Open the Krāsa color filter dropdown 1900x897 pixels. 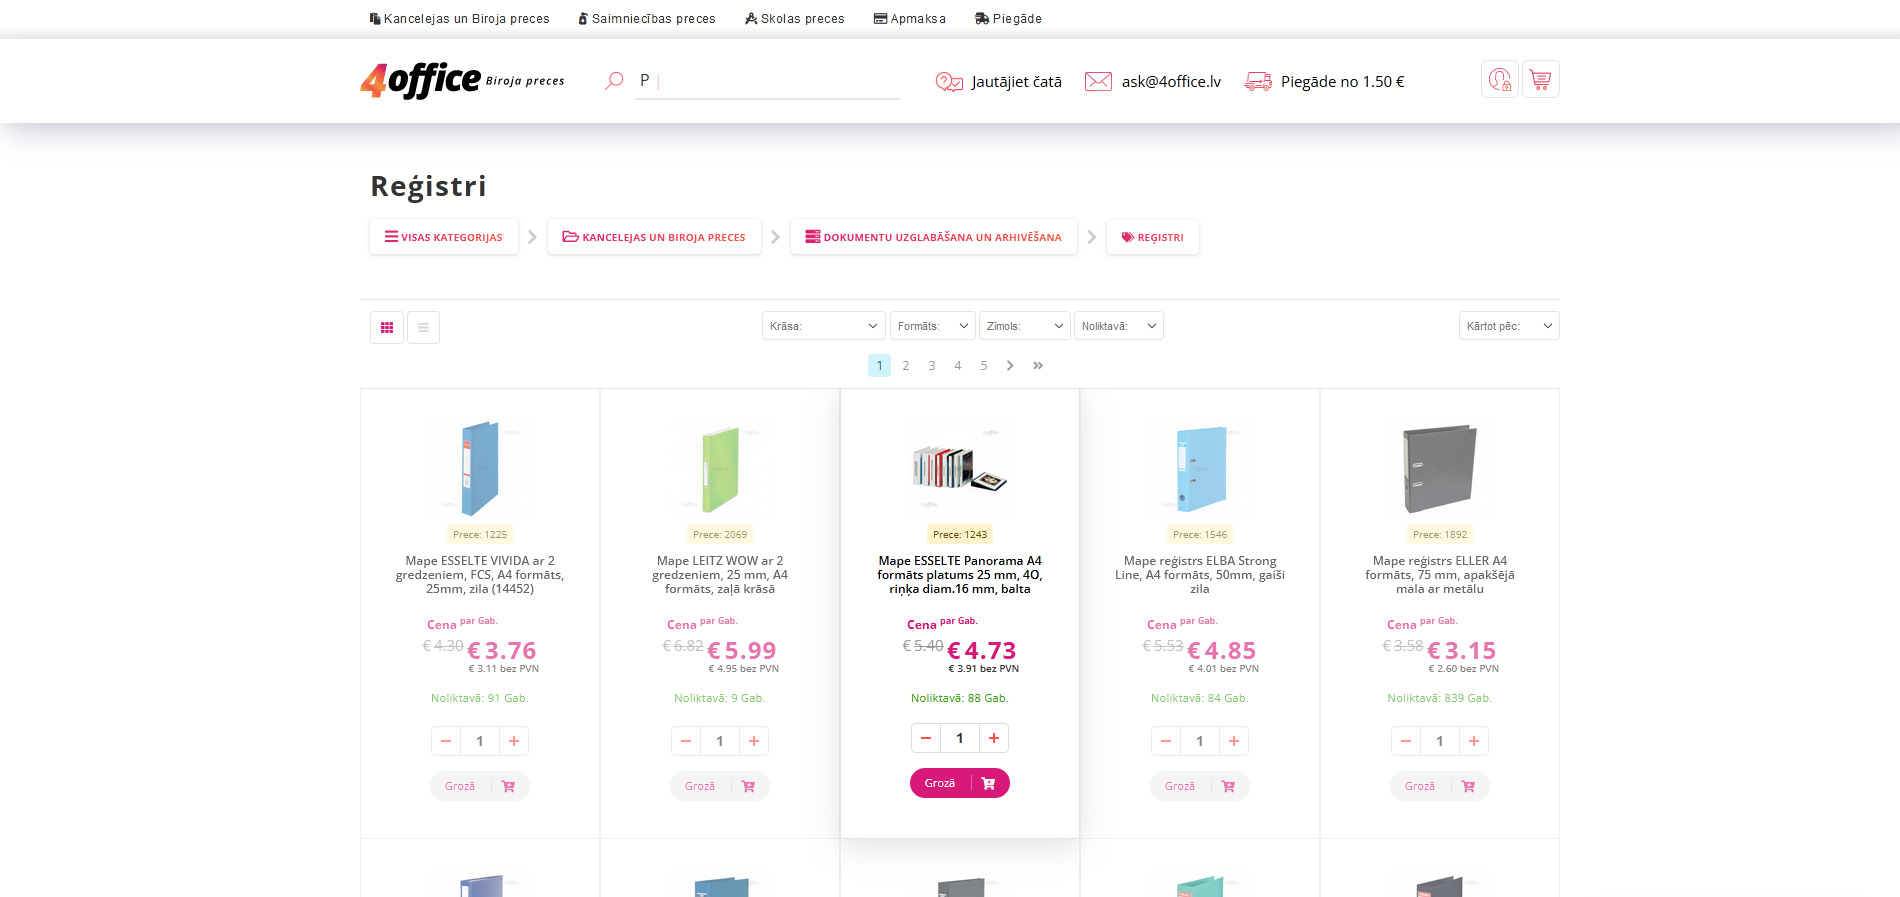pyautogui.click(x=824, y=326)
